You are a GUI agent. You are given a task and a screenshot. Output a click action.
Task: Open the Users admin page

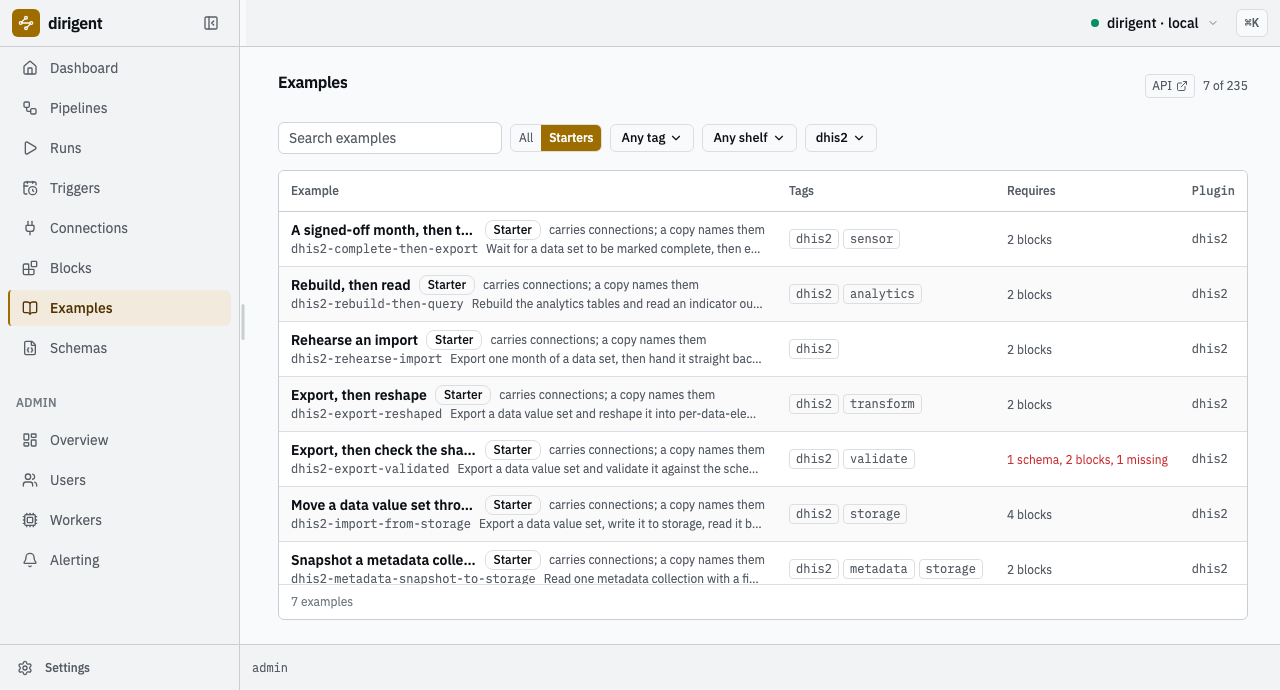pos(119,480)
